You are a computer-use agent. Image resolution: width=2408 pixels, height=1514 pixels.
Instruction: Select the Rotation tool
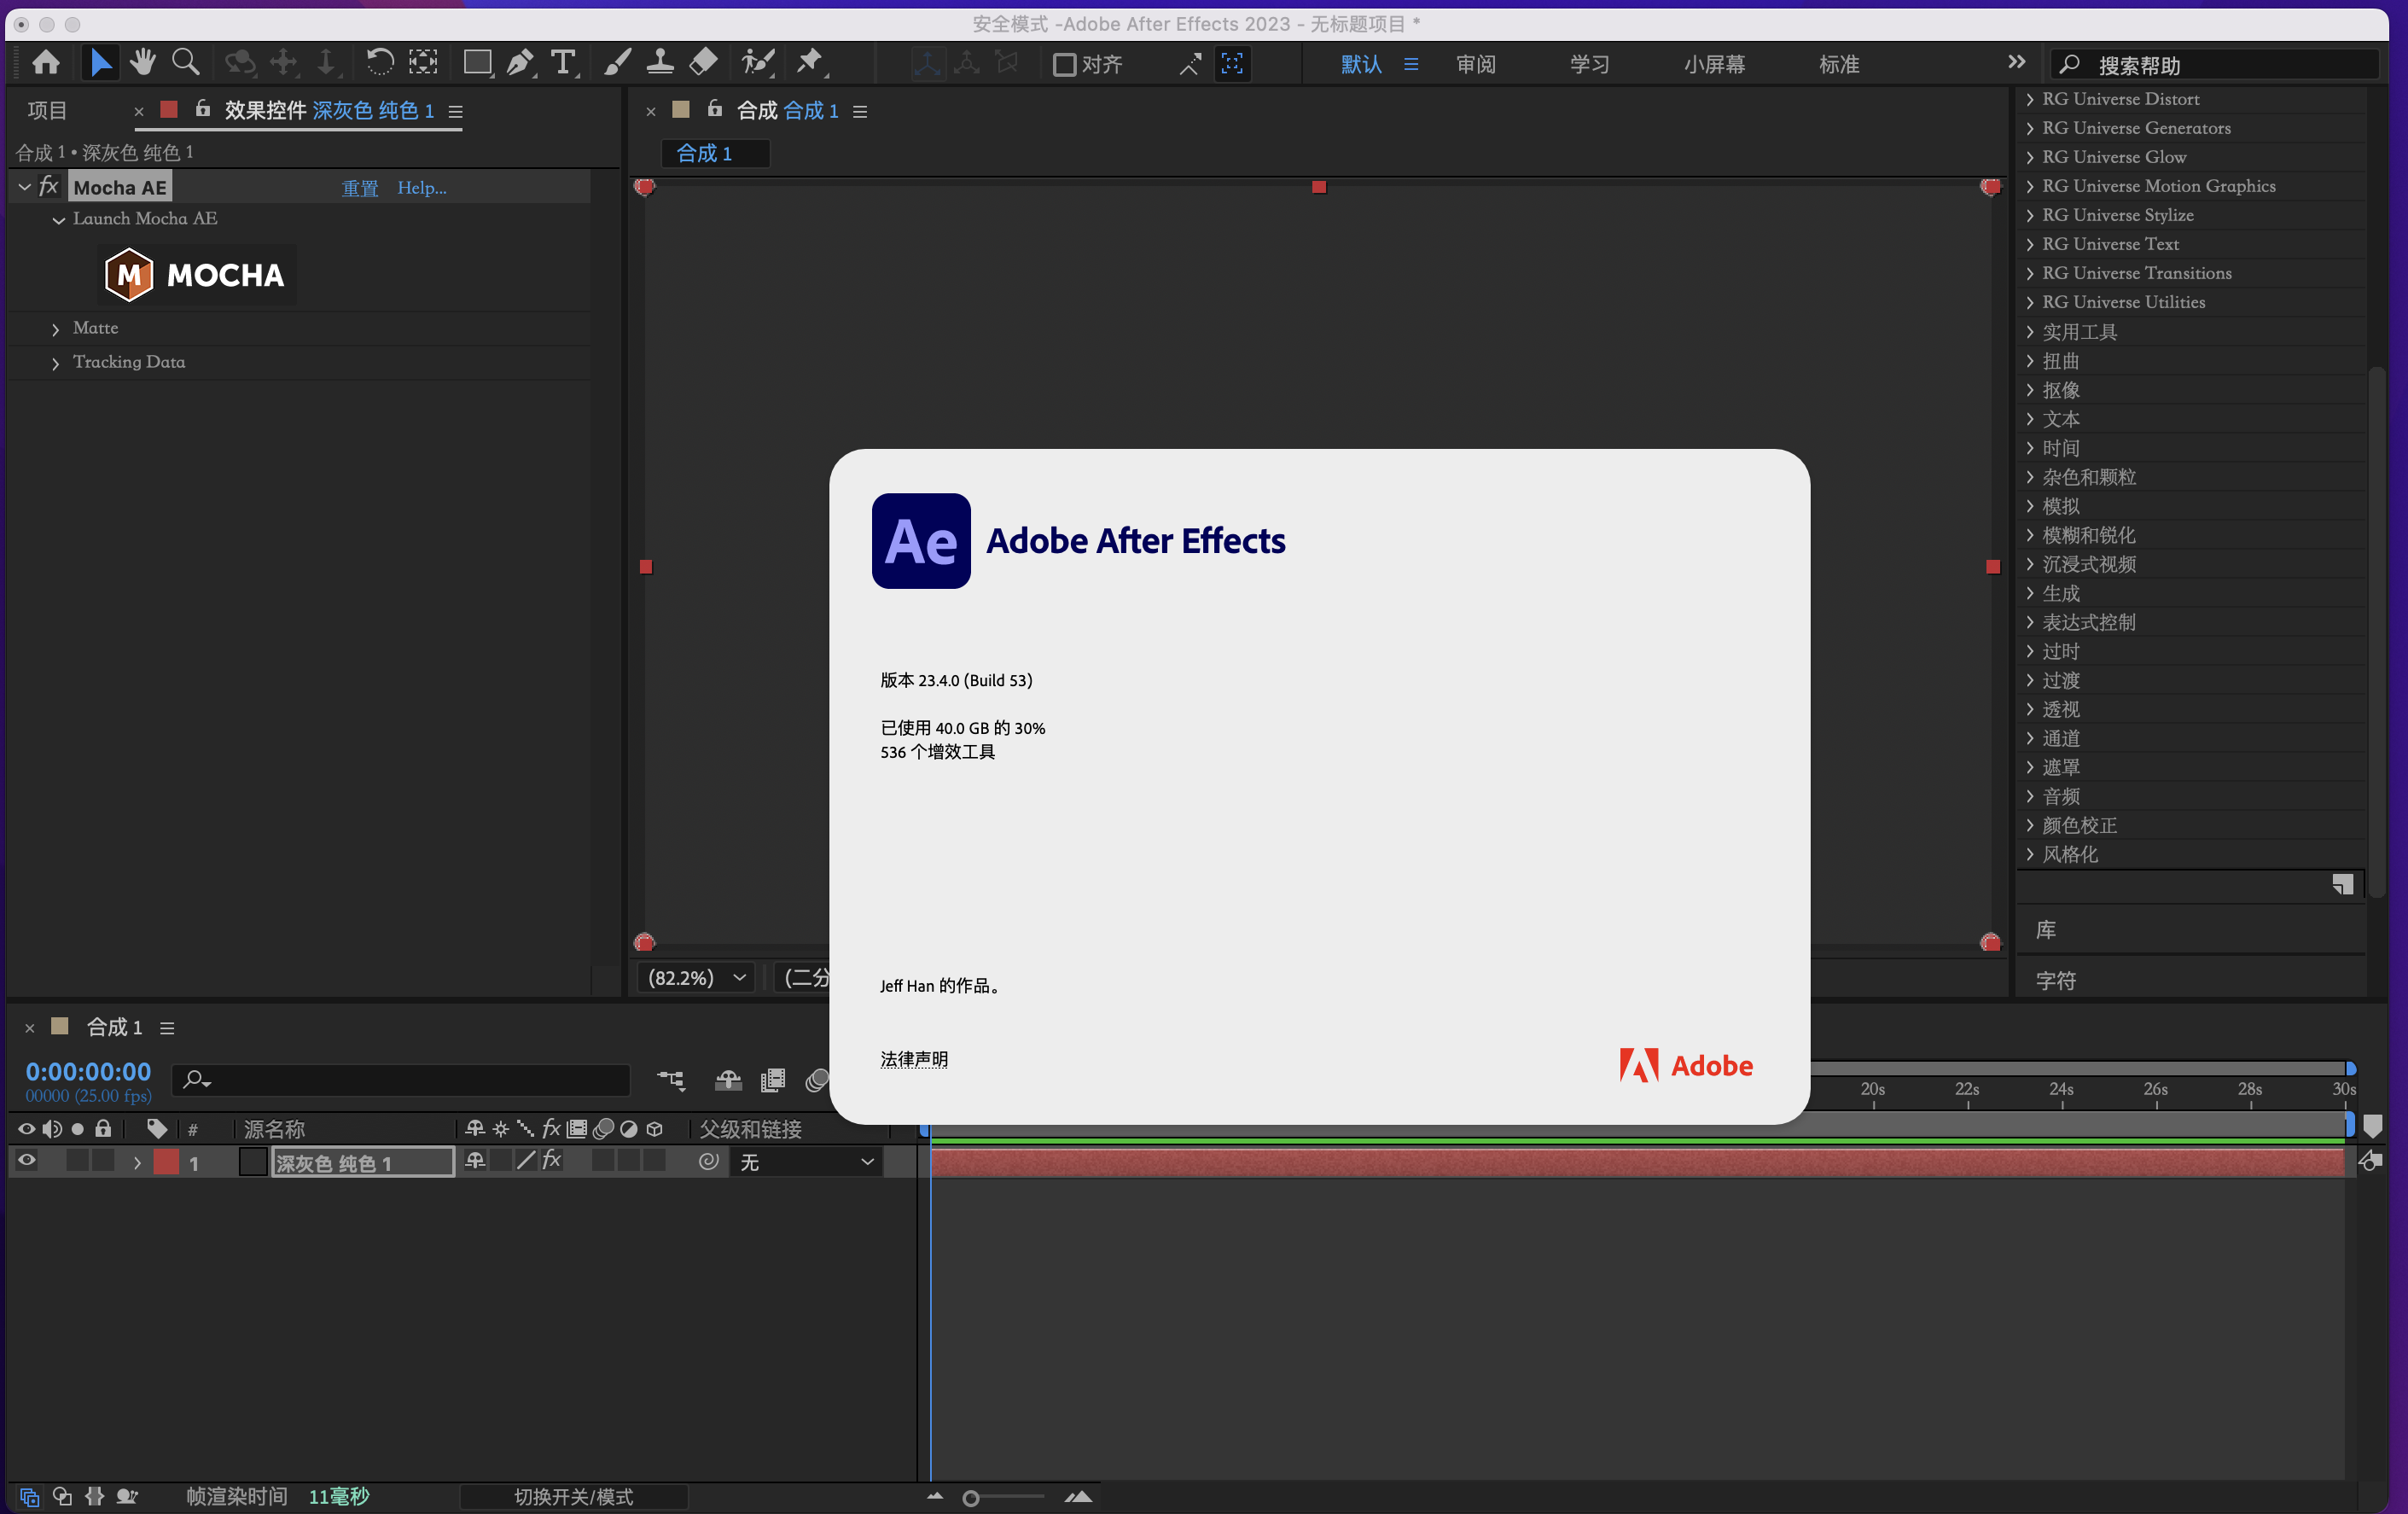(379, 63)
